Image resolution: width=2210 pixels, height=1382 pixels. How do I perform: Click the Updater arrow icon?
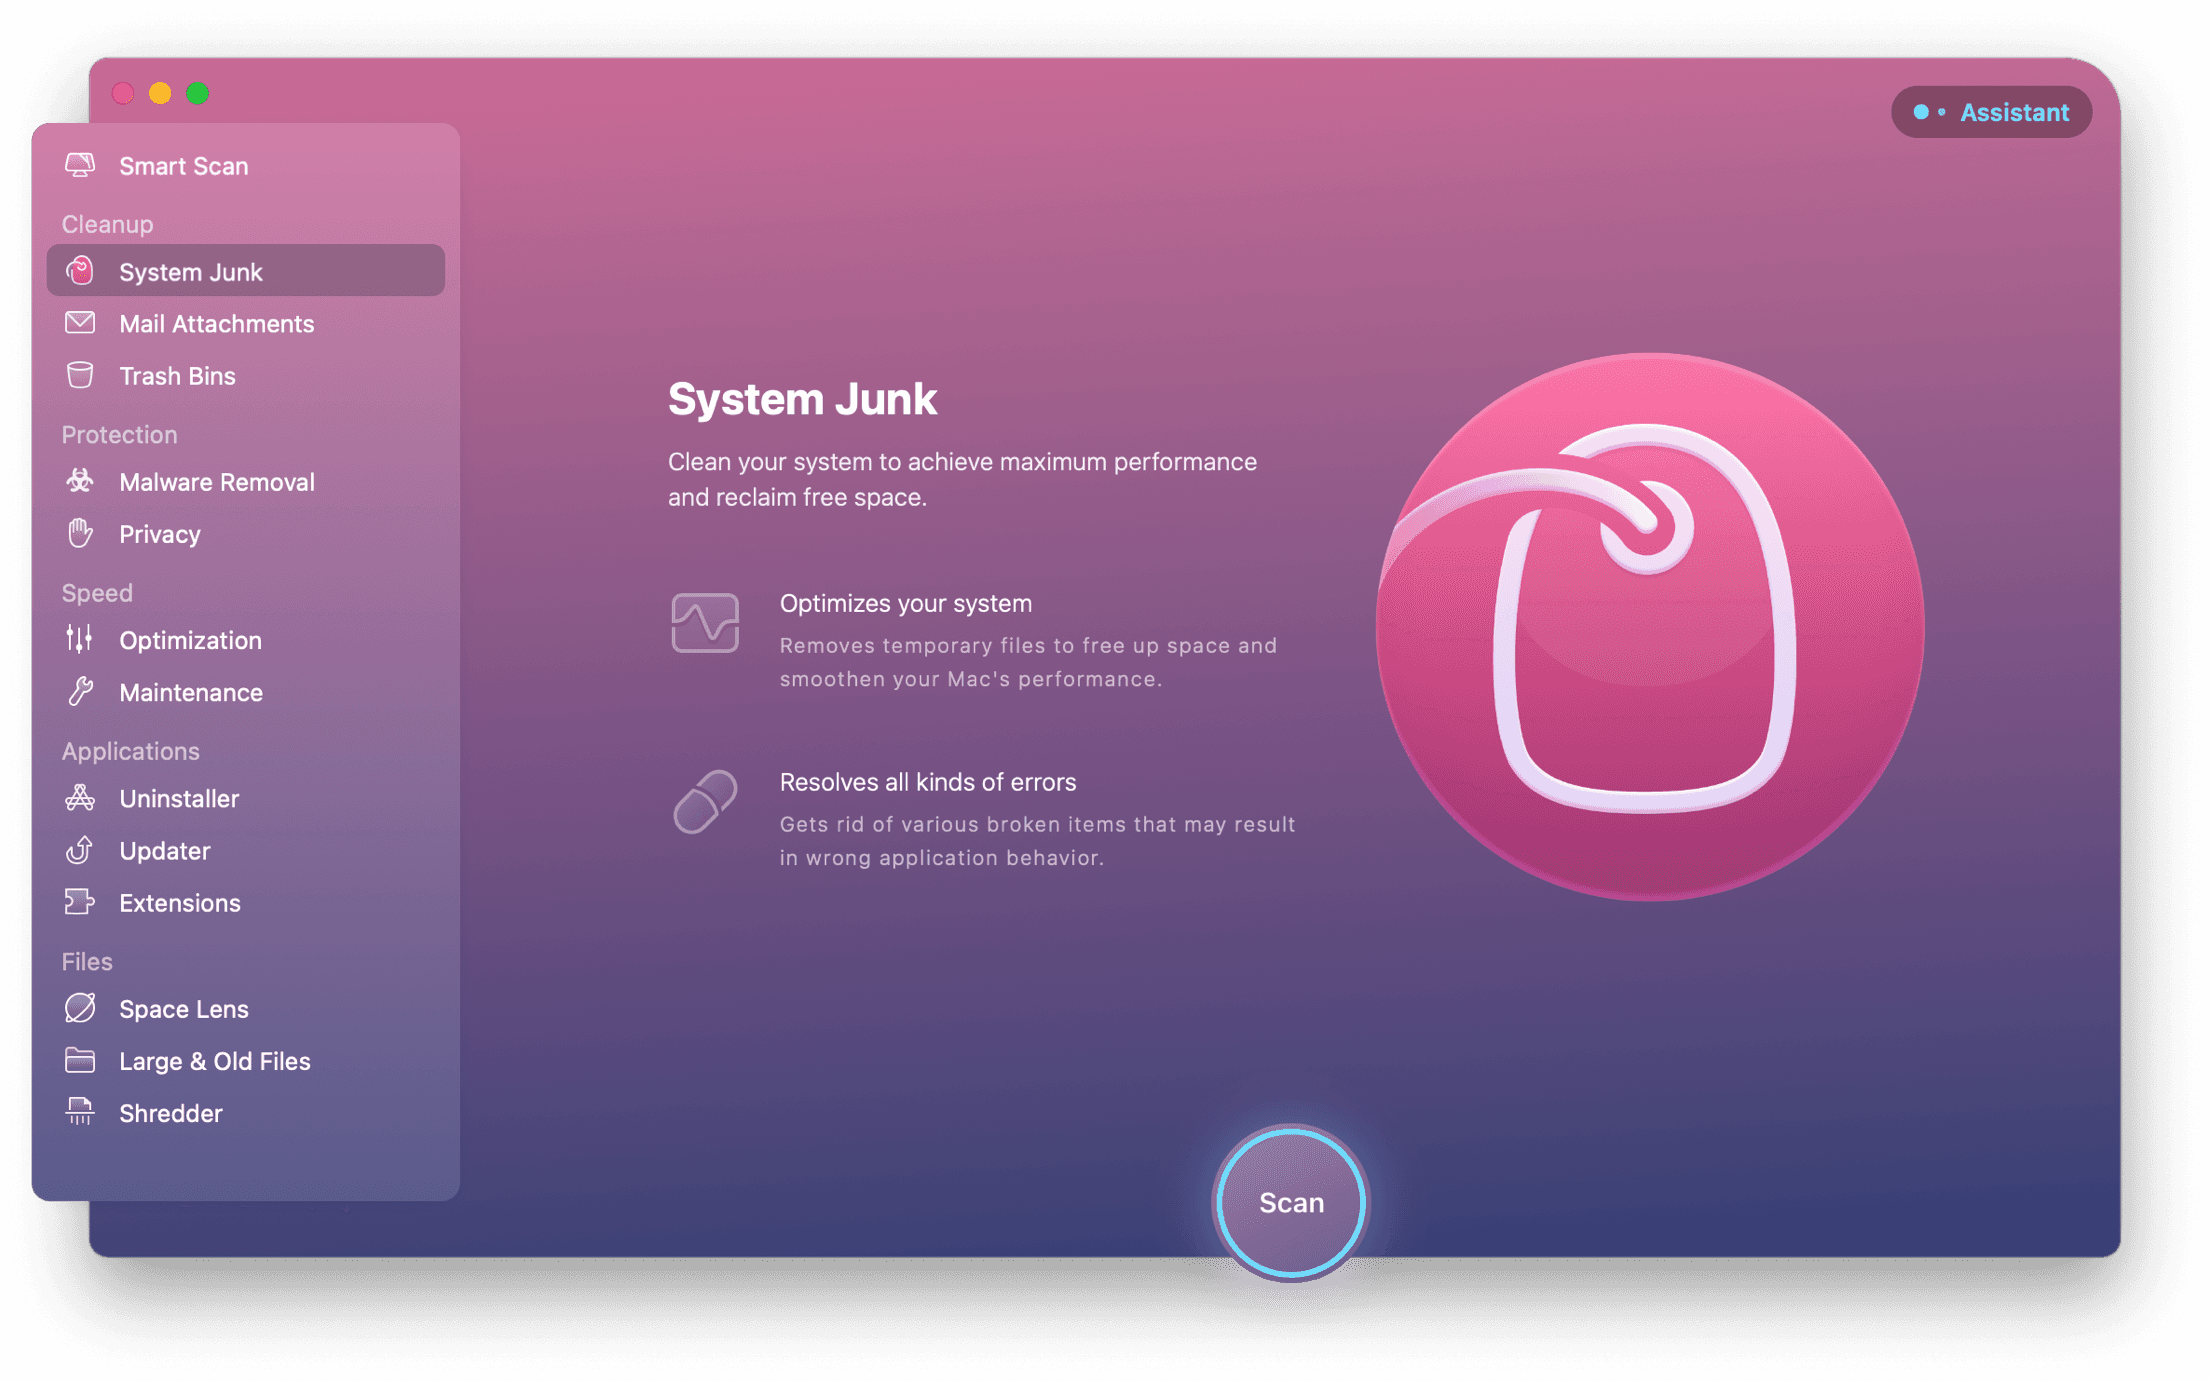coord(80,850)
